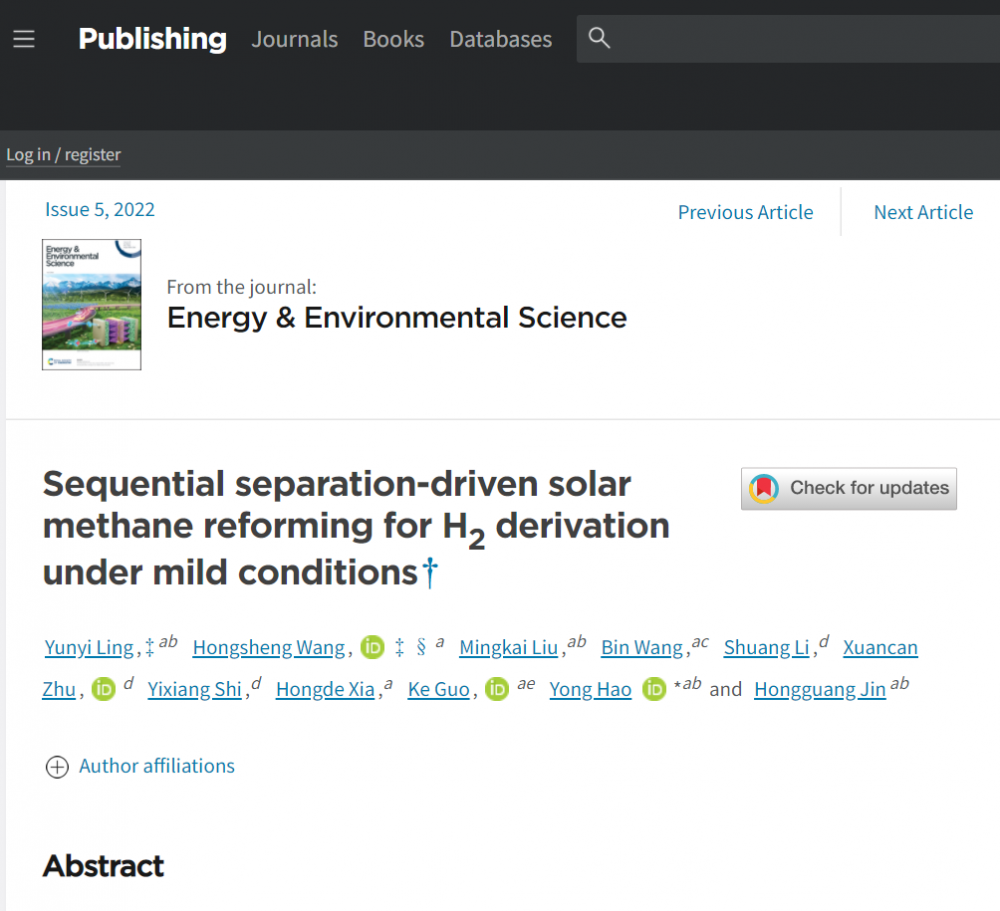Click ORCID icon beside Ke Guo
Image resolution: width=1000 pixels, height=911 pixels.
click(x=497, y=689)
